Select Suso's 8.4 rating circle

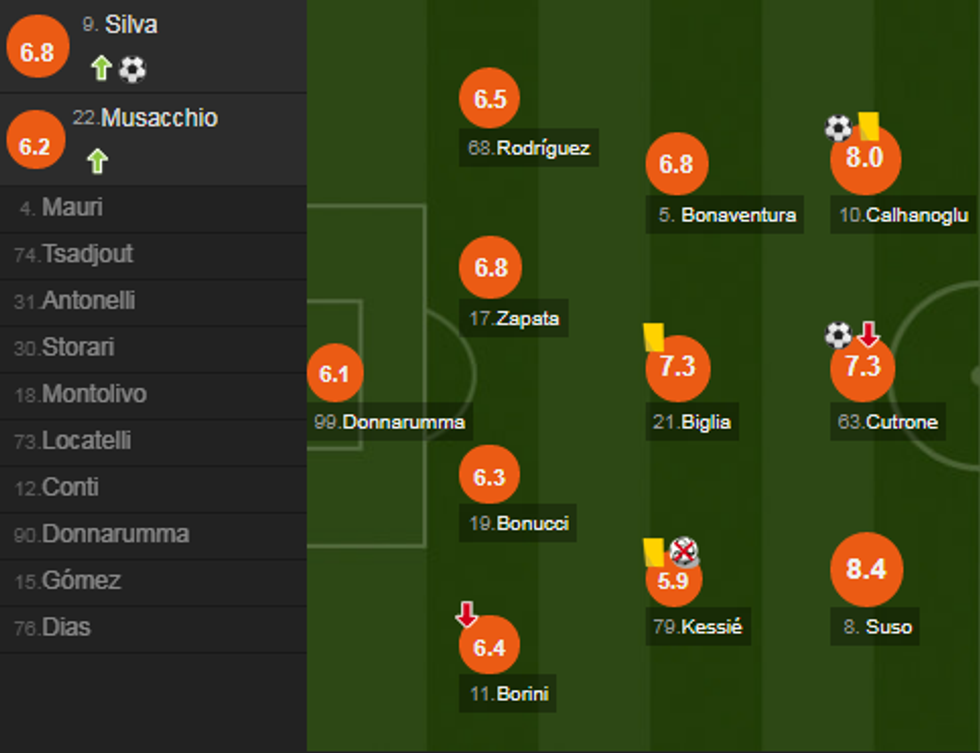point(866,569)
